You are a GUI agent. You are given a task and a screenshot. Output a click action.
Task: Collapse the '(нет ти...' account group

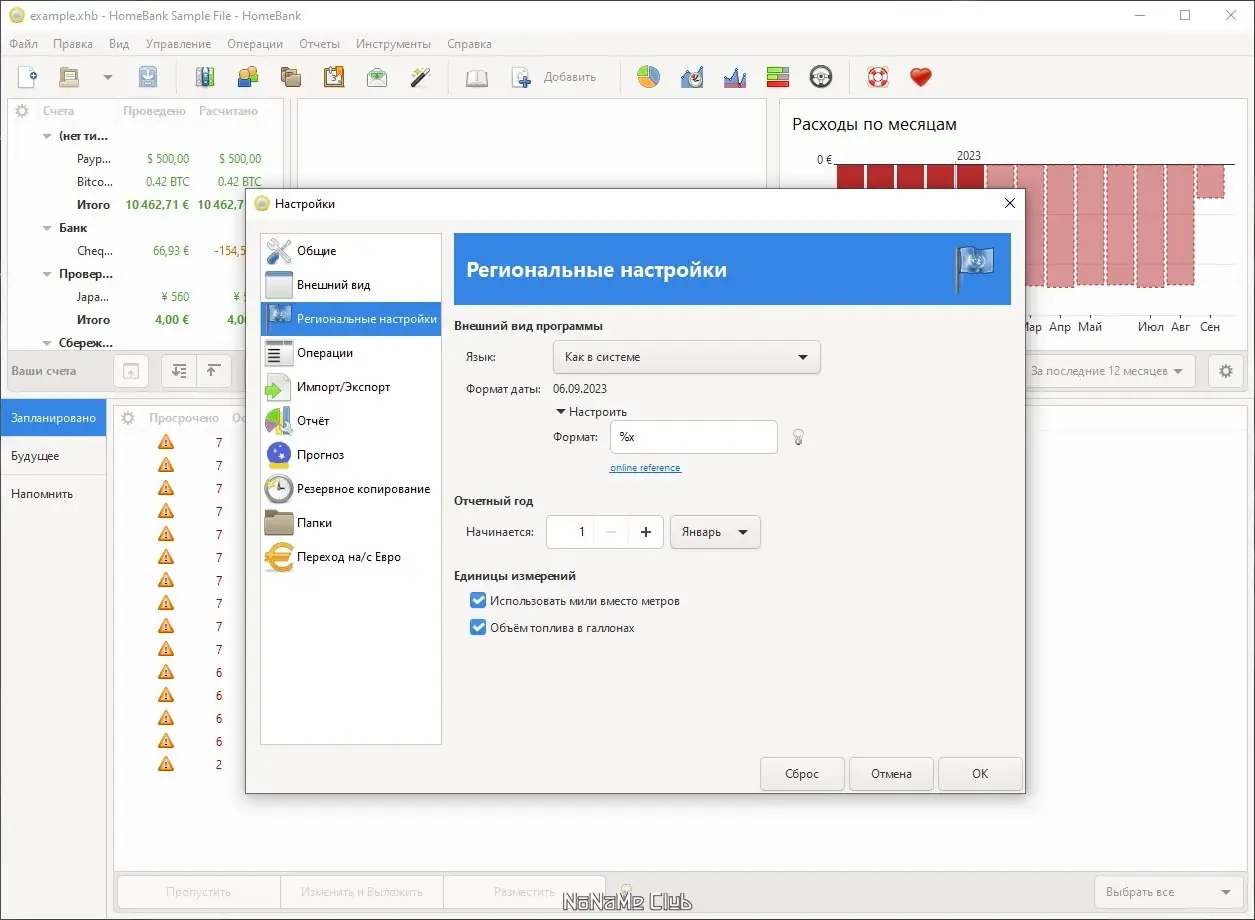point(49,136)
